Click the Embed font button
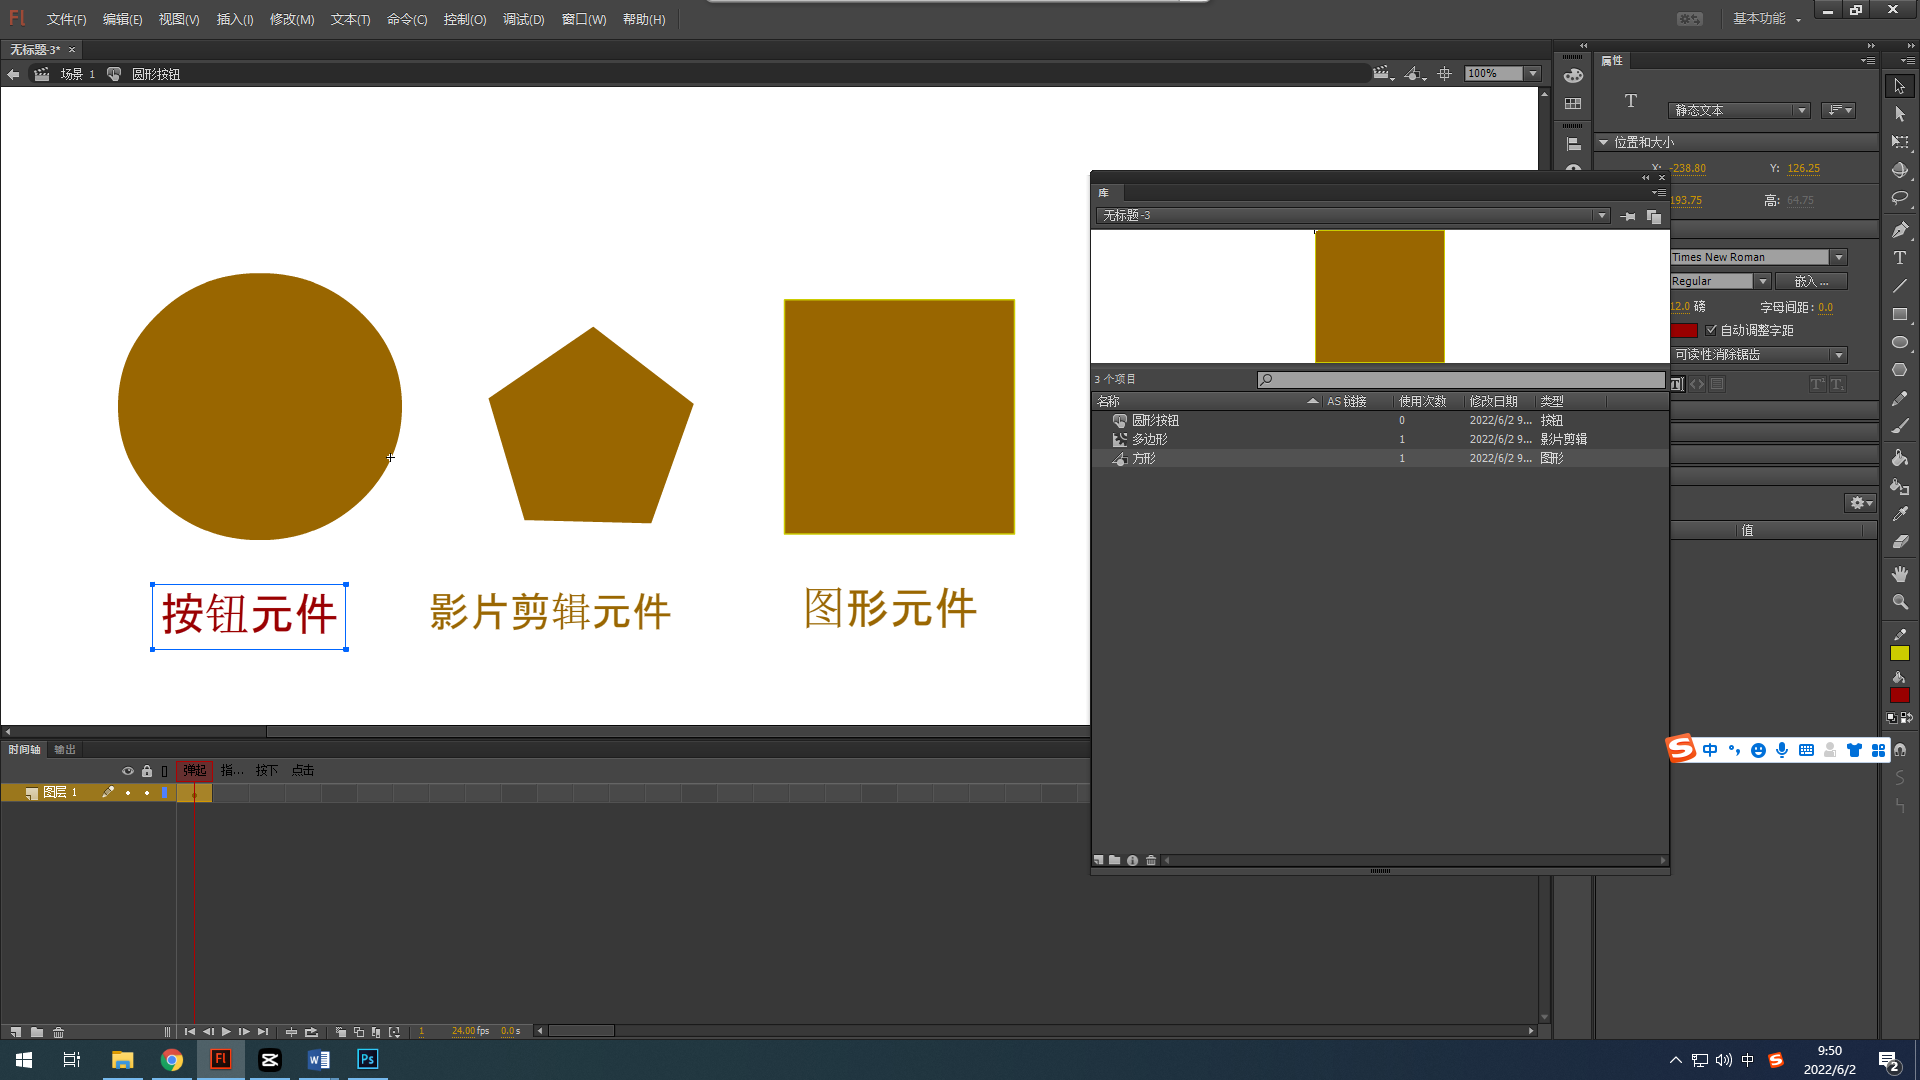The width and height of the screenshot is (1920, 1080). (x=1811, y=281)
